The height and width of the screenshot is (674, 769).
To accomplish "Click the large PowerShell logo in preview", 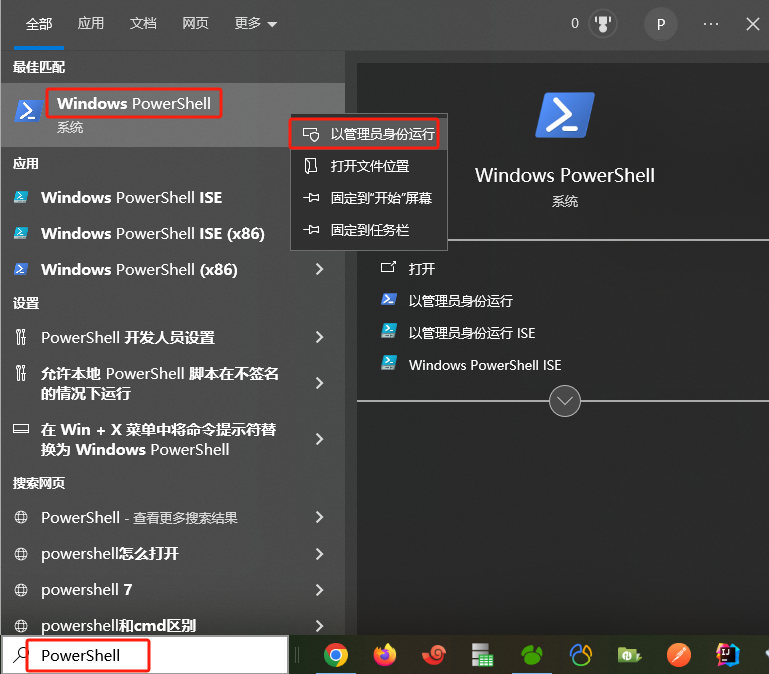I will [564, 115].
